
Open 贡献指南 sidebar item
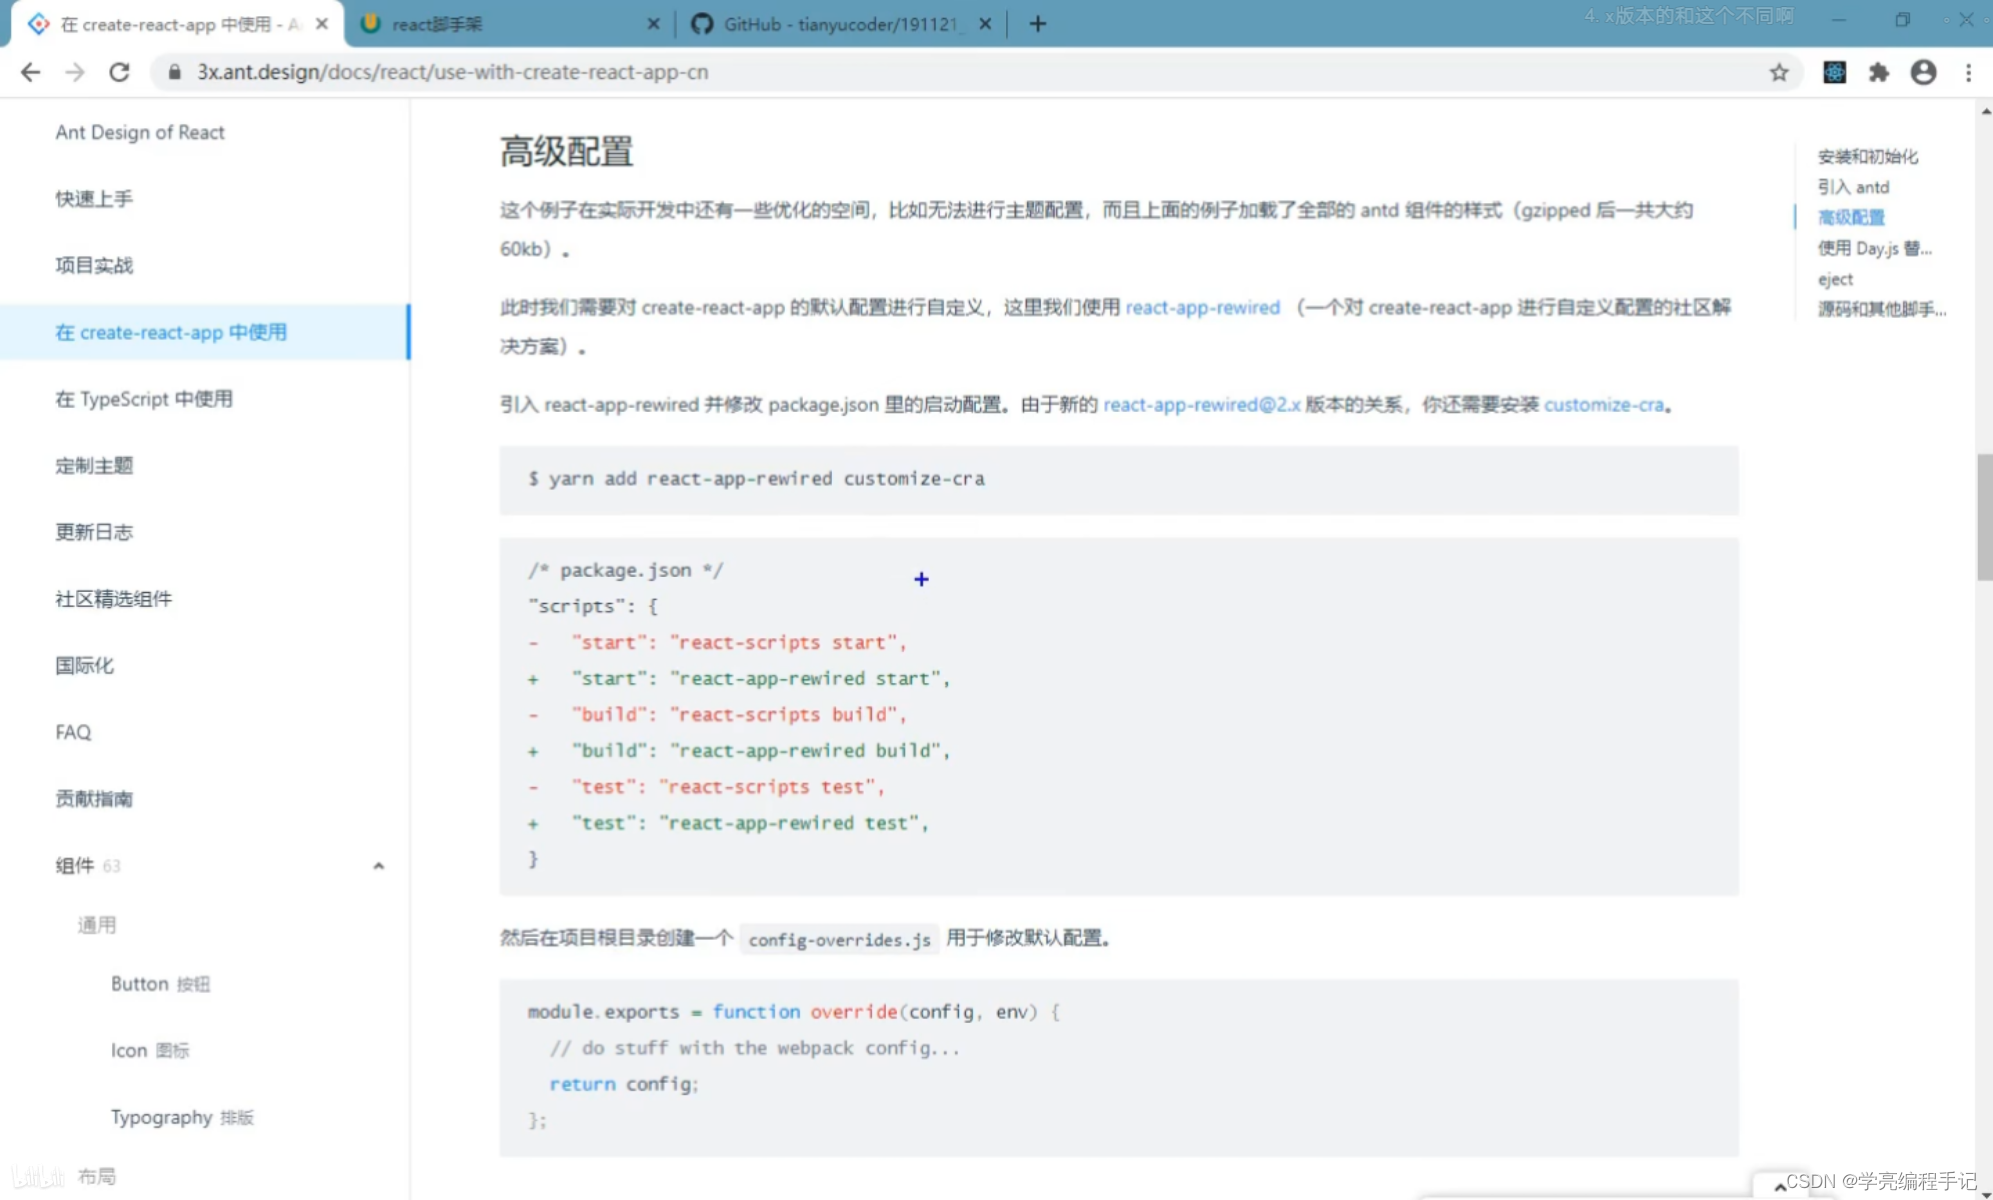click(x=94, y=799)
